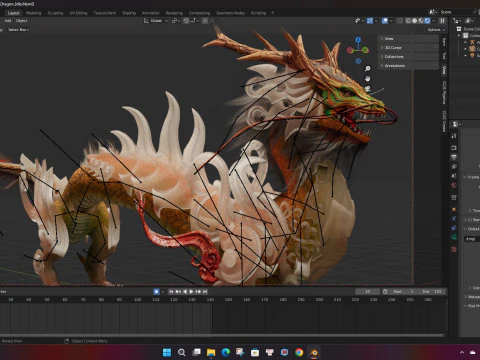Switch to the Rendering workspace
Image resolution: width=480 pixels, height=360 pixels.
pyautogui.click(x=174, y=13)
